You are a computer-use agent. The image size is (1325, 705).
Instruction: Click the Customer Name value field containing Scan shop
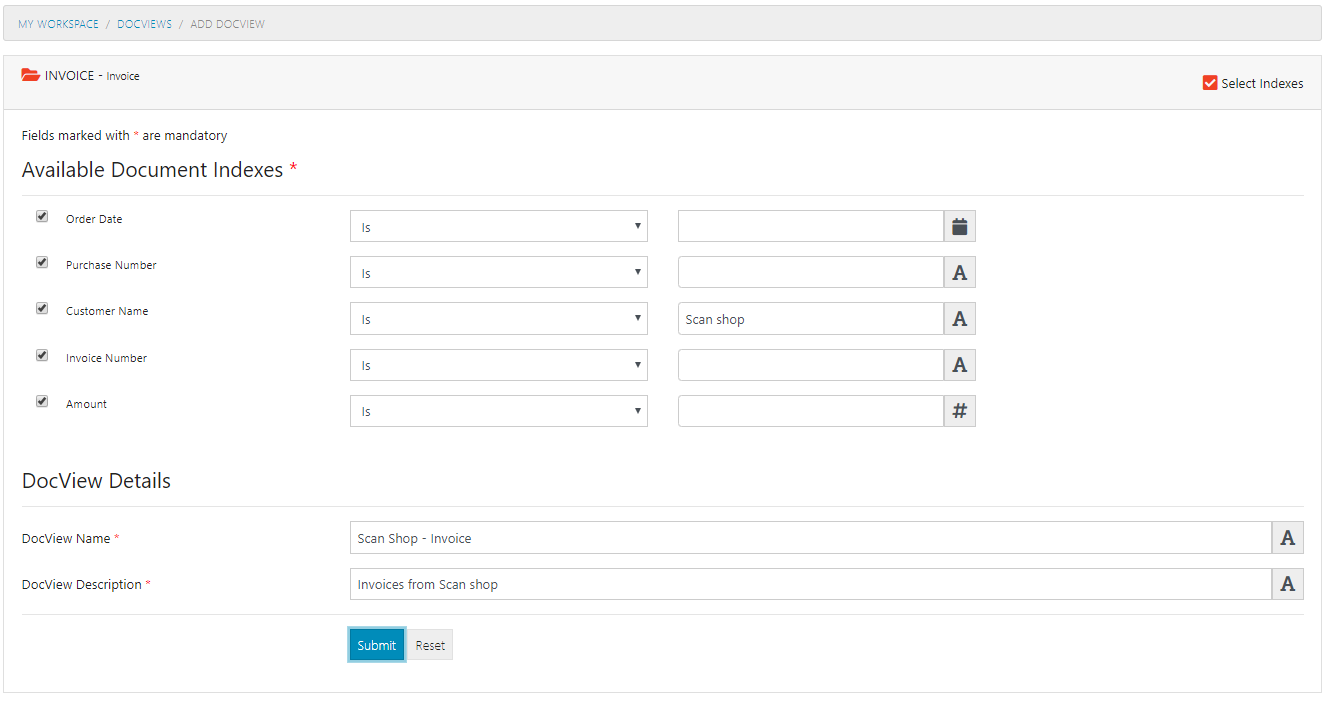point(810,318)
